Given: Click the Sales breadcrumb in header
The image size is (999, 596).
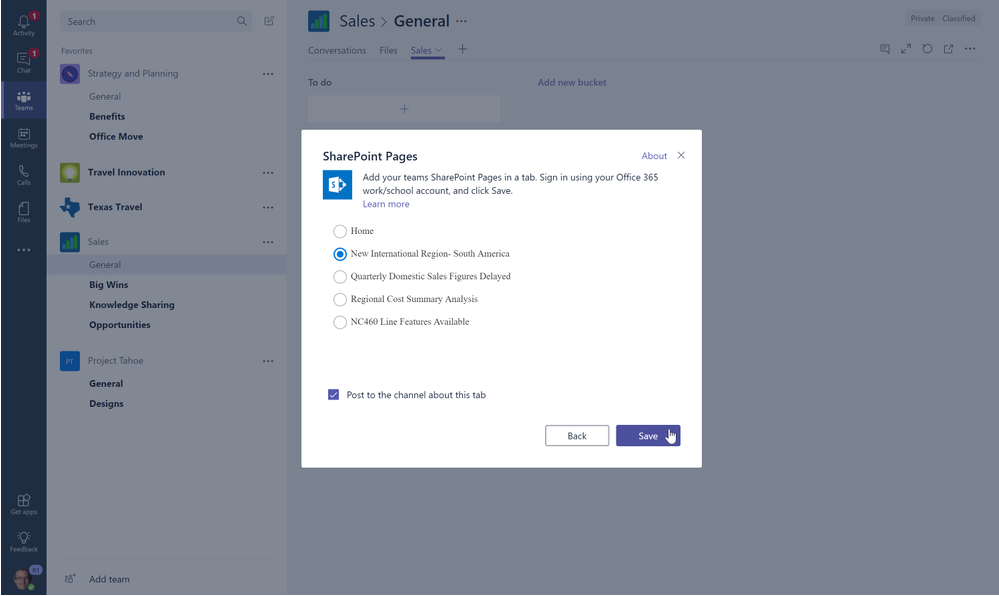Looking at the screenshot, I should (x=357, y=21).
